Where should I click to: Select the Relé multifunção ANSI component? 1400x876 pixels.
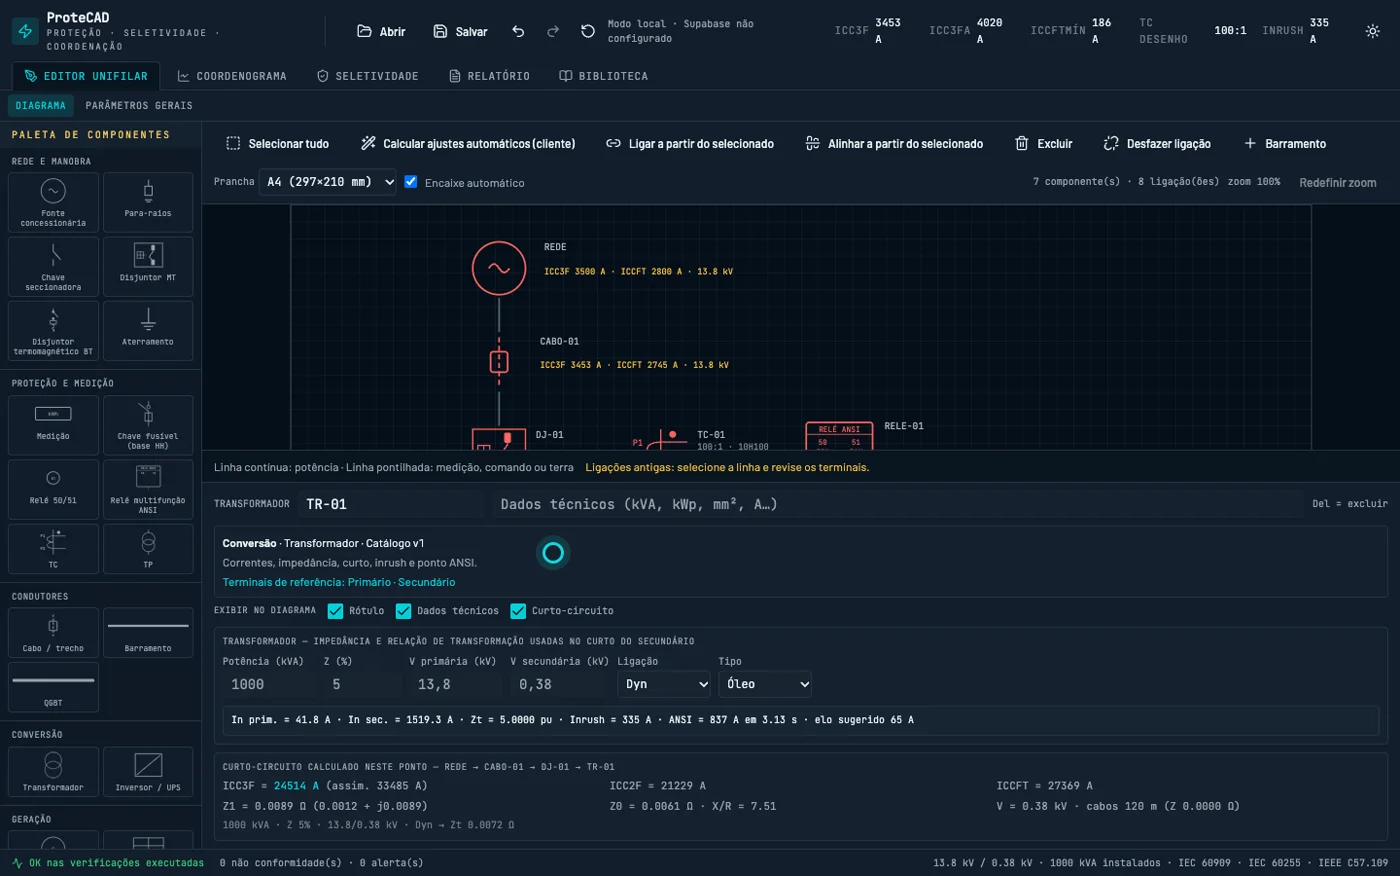(x=148, y=489)
